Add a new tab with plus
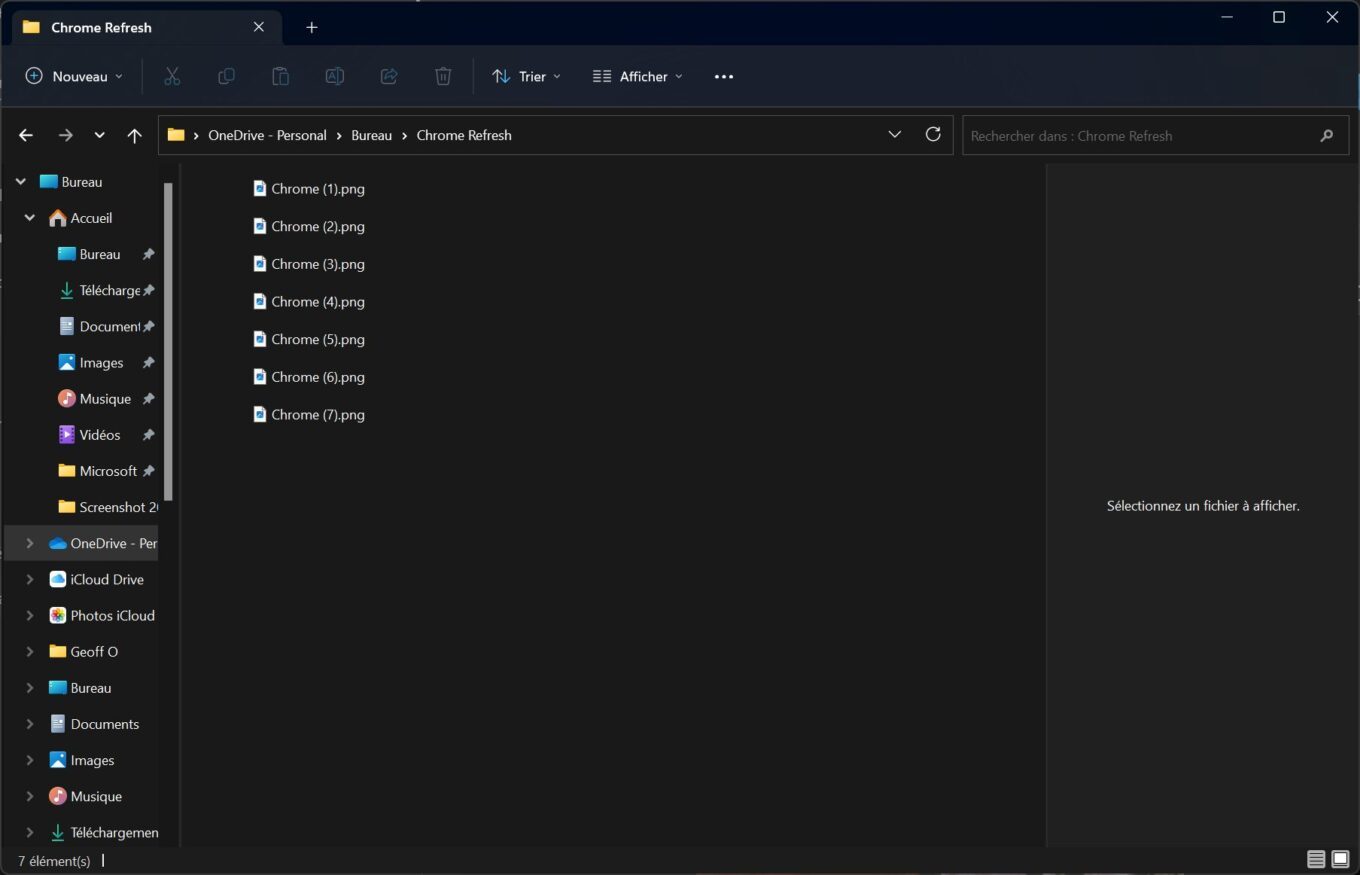This screenshot has height=875, width=1360. tap(311, 27)
